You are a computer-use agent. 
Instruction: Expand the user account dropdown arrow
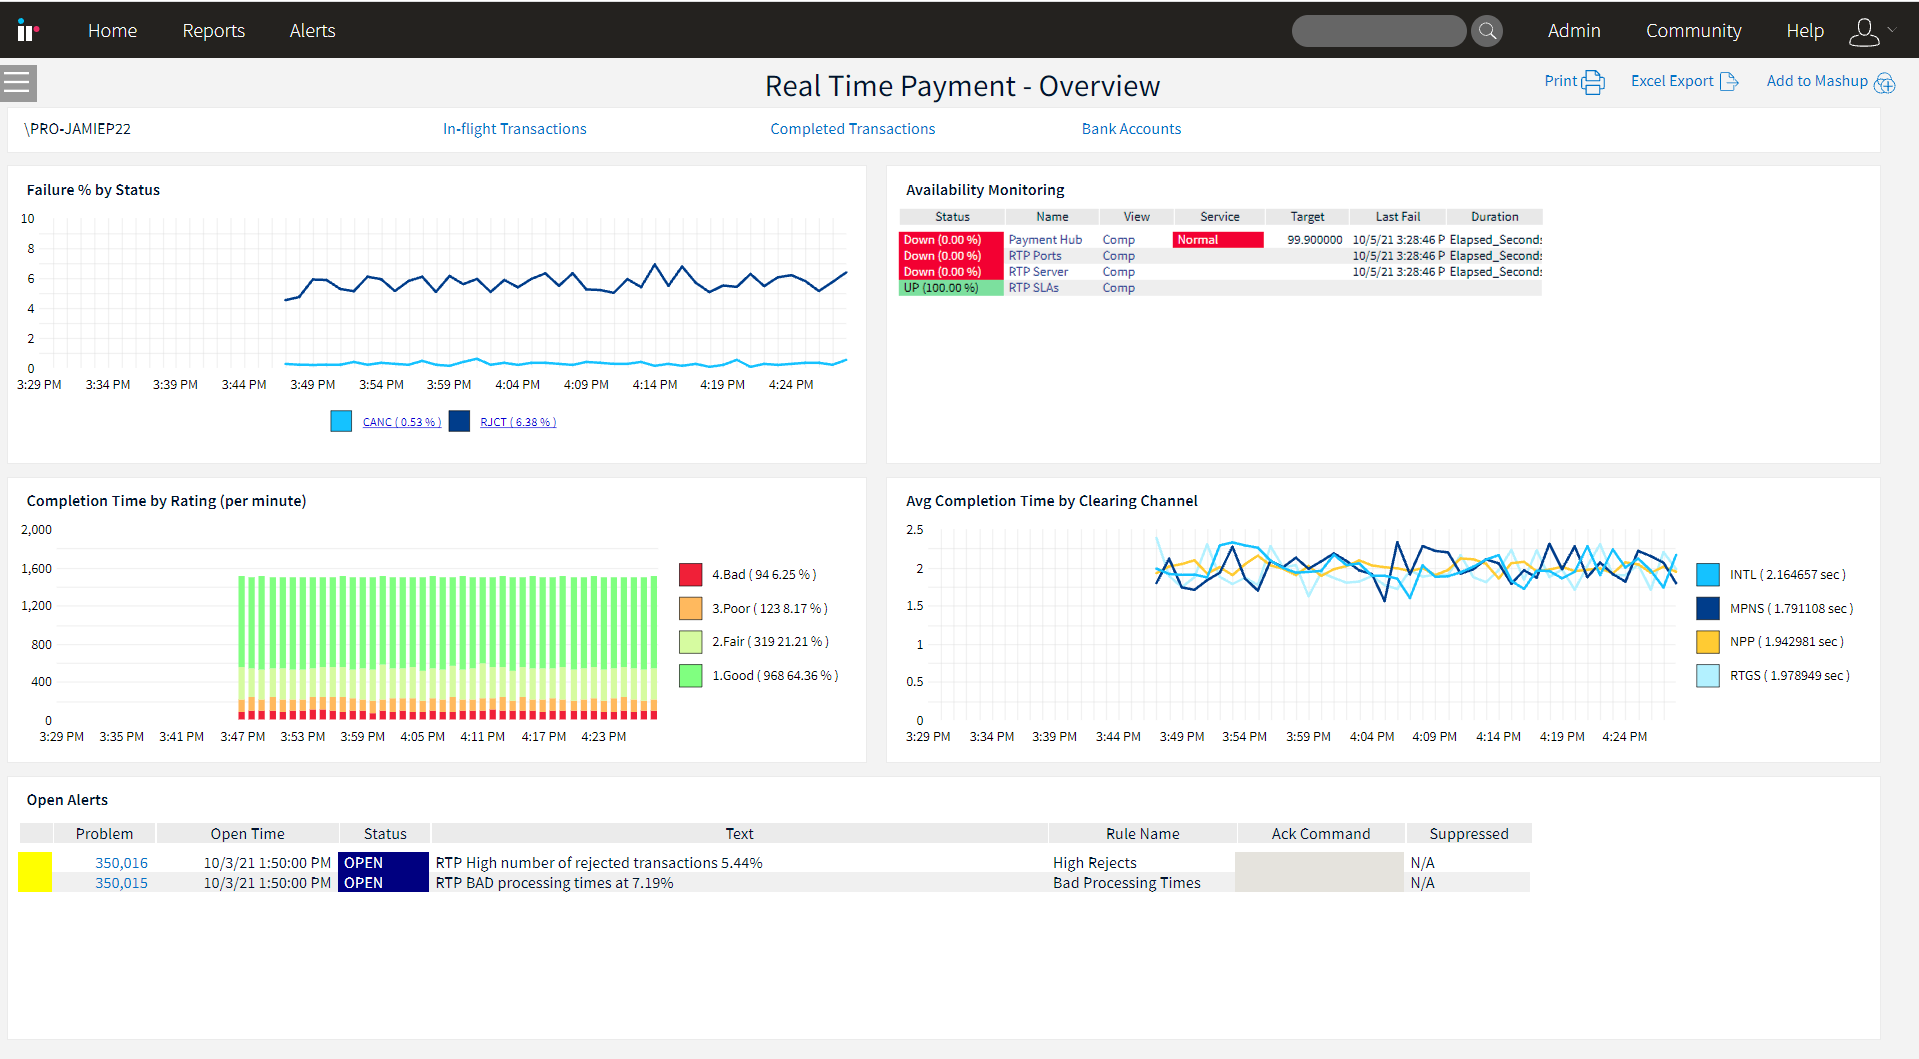click(x=1889, y=31)
